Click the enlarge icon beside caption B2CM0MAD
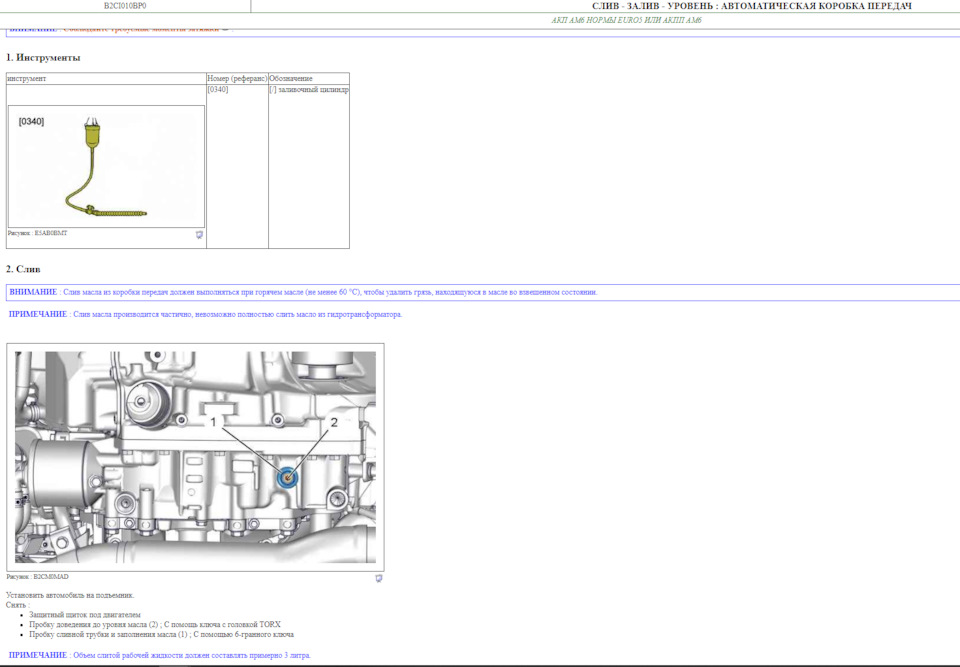The height and width of the screenshot is (667, 960). [x=378, y=578]
